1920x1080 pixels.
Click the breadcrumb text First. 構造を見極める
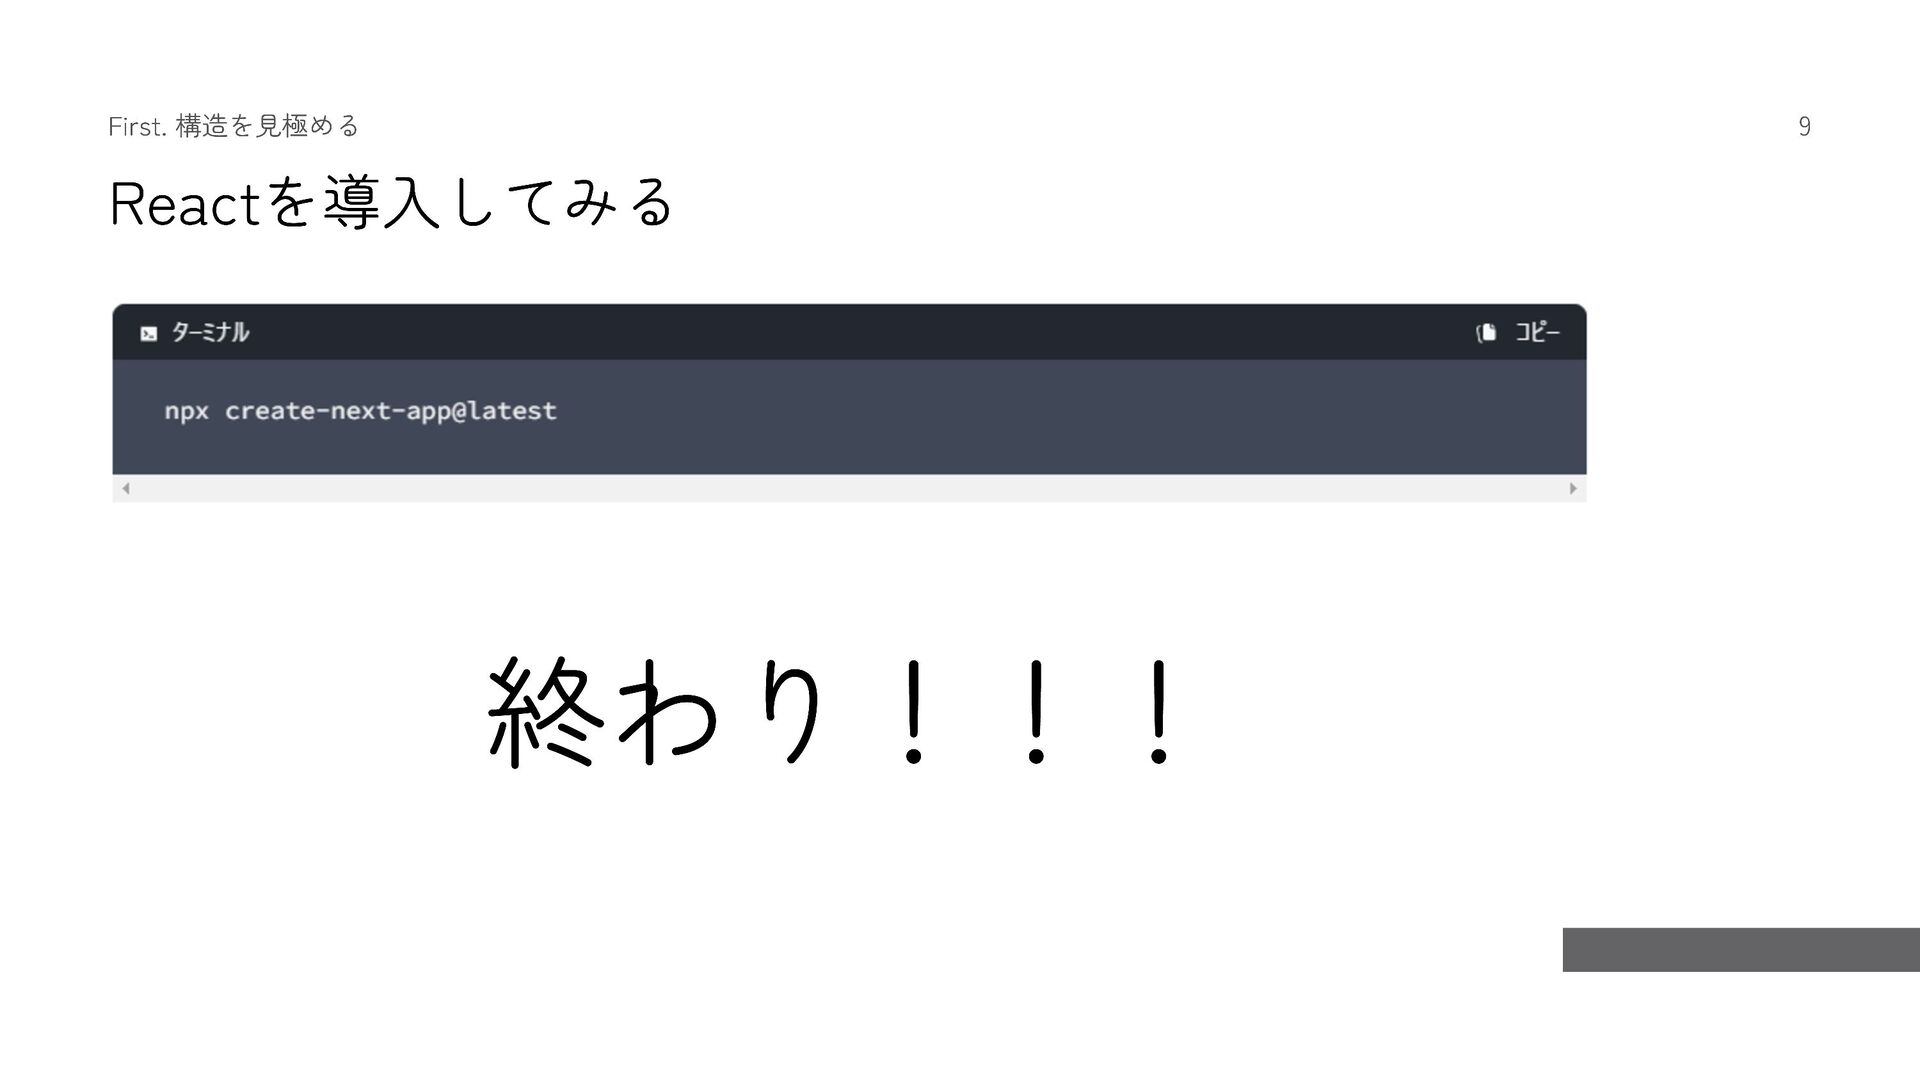pos(233,126)
